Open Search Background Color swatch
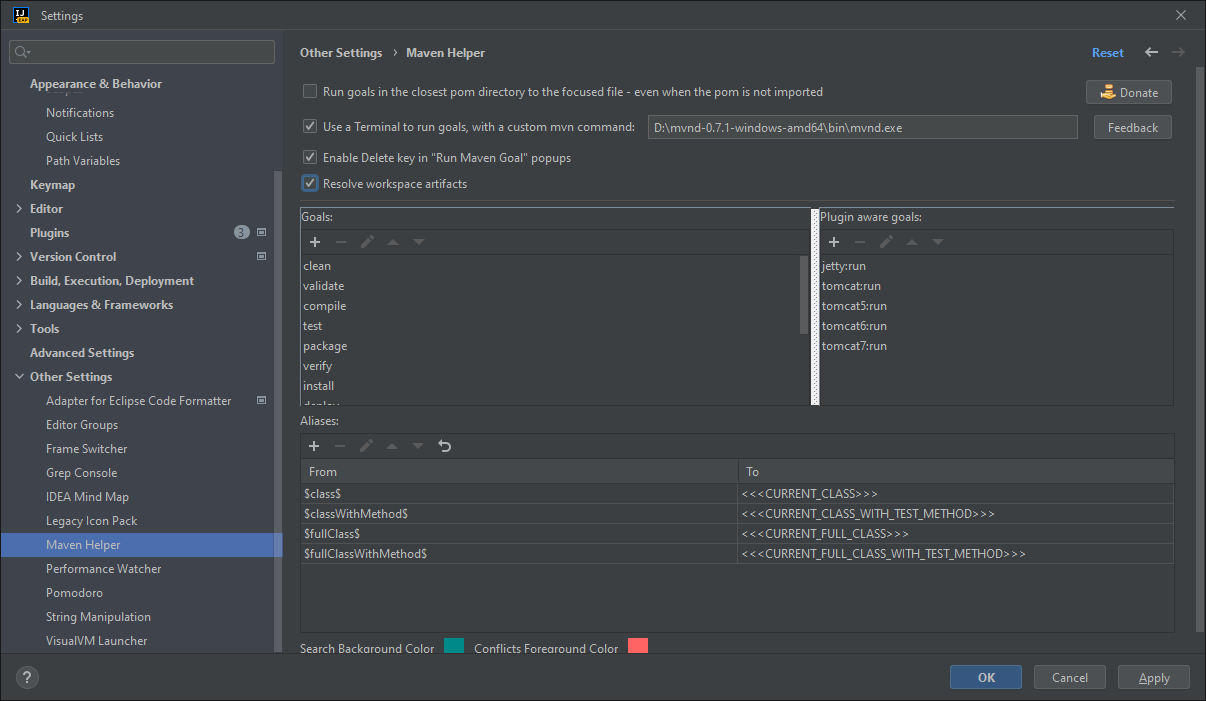The image size is (1206, 701). point(454,646)
